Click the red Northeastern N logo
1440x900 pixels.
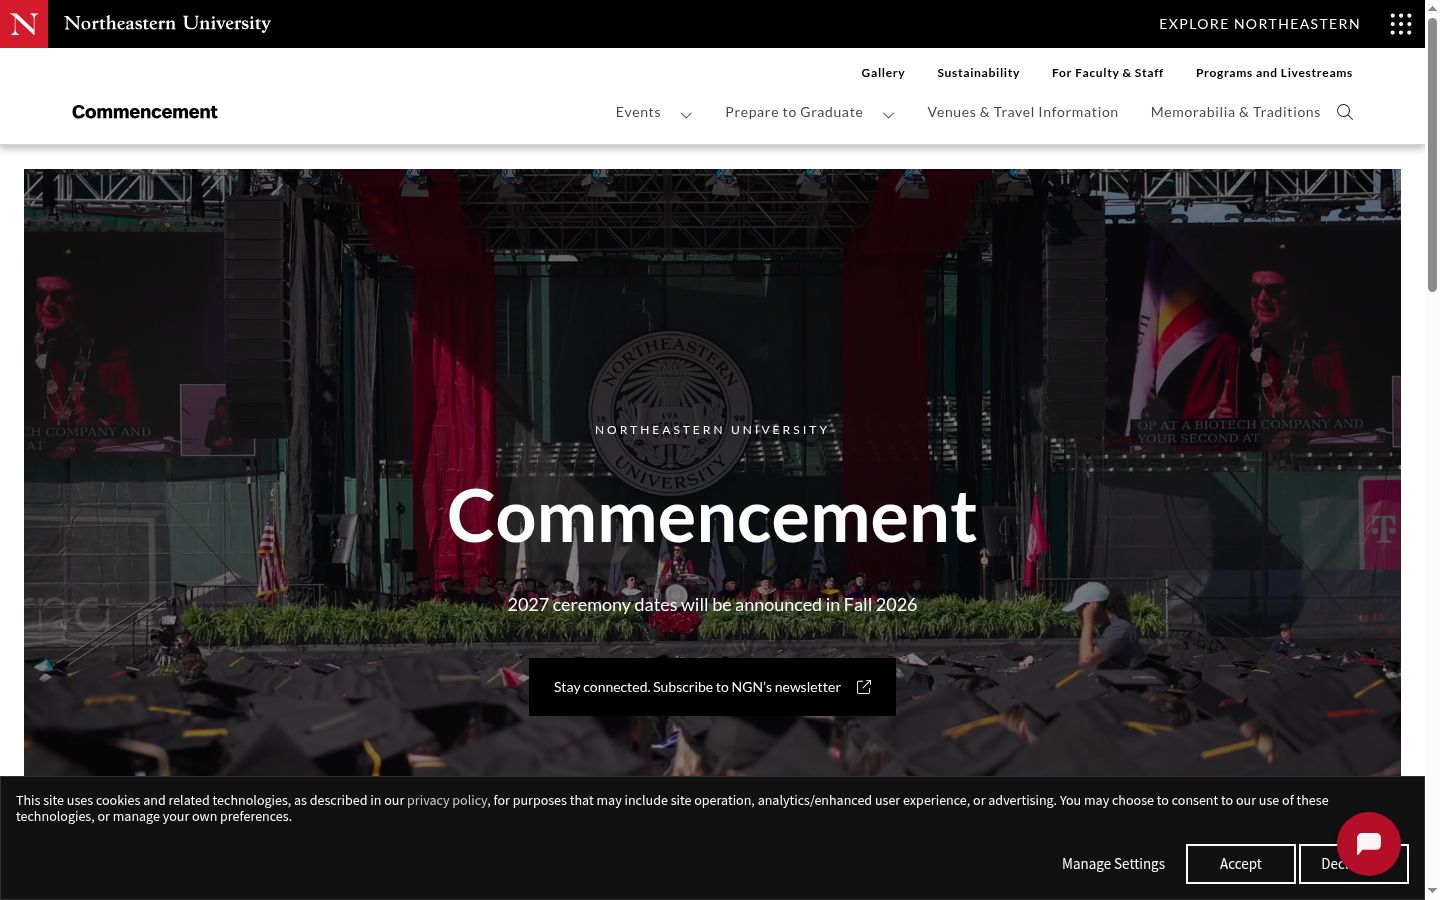tap(24, 24)
